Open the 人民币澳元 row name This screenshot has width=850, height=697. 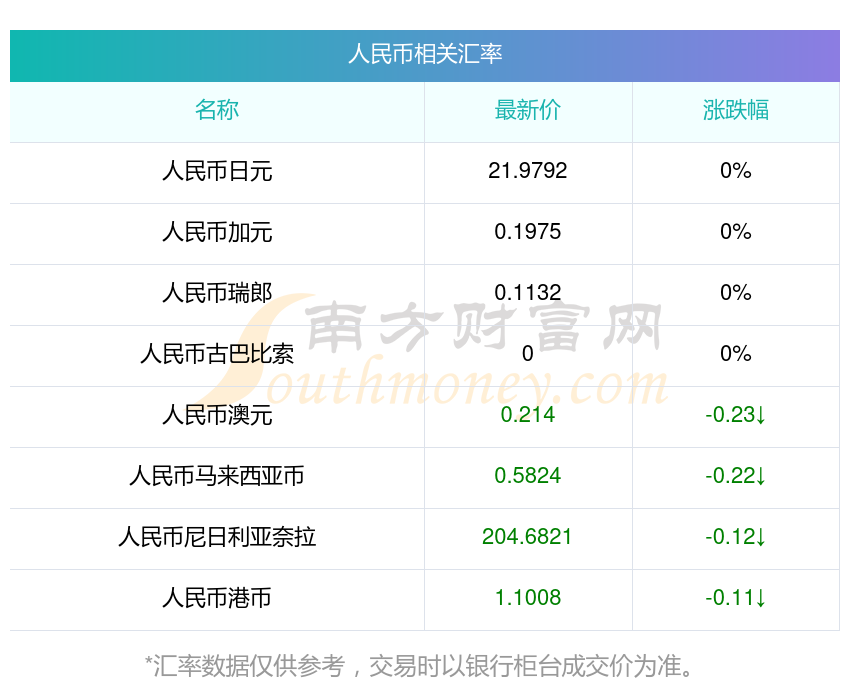217,415
